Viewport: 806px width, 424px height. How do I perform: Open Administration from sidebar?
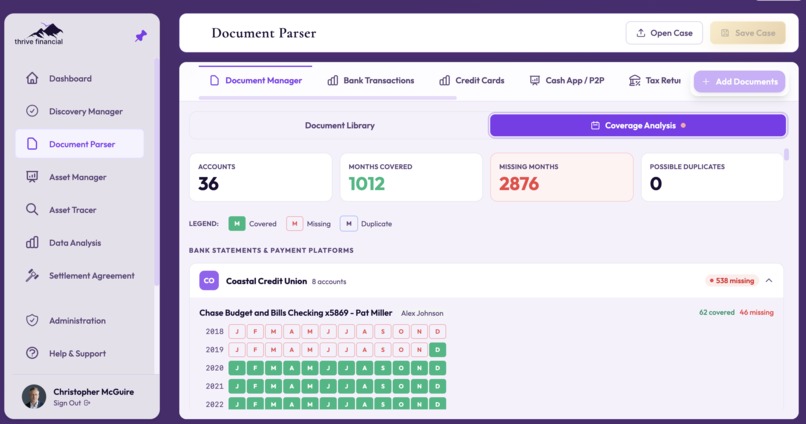point(80,320)
